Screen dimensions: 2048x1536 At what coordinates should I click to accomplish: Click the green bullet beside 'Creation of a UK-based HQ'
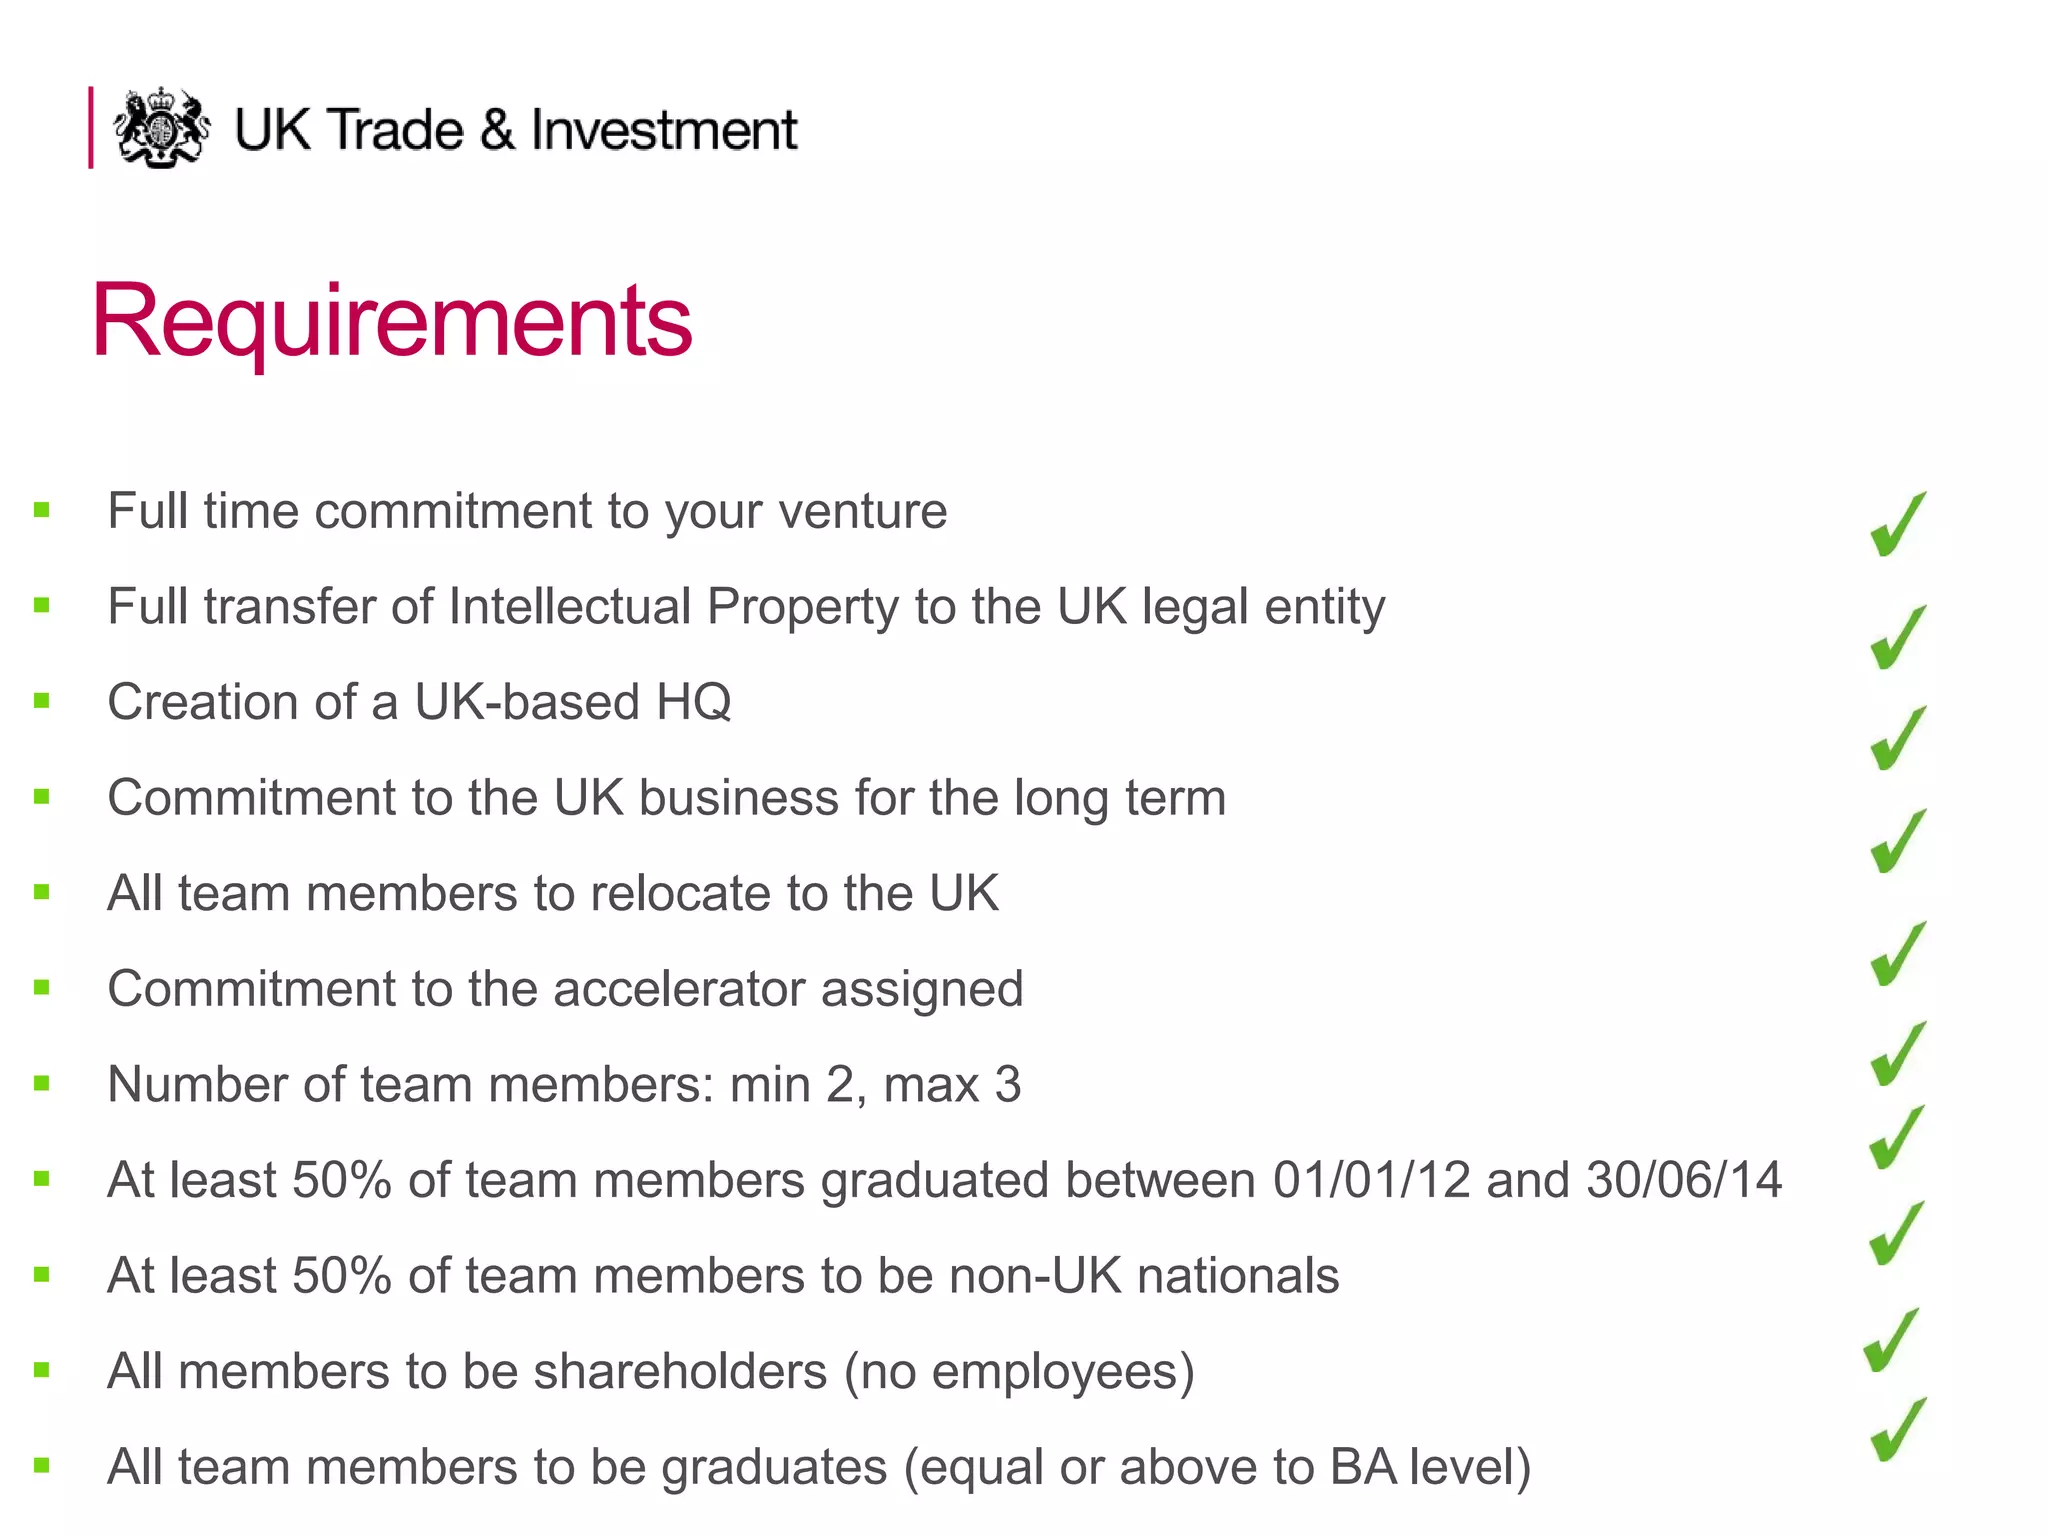coord(41,702)
